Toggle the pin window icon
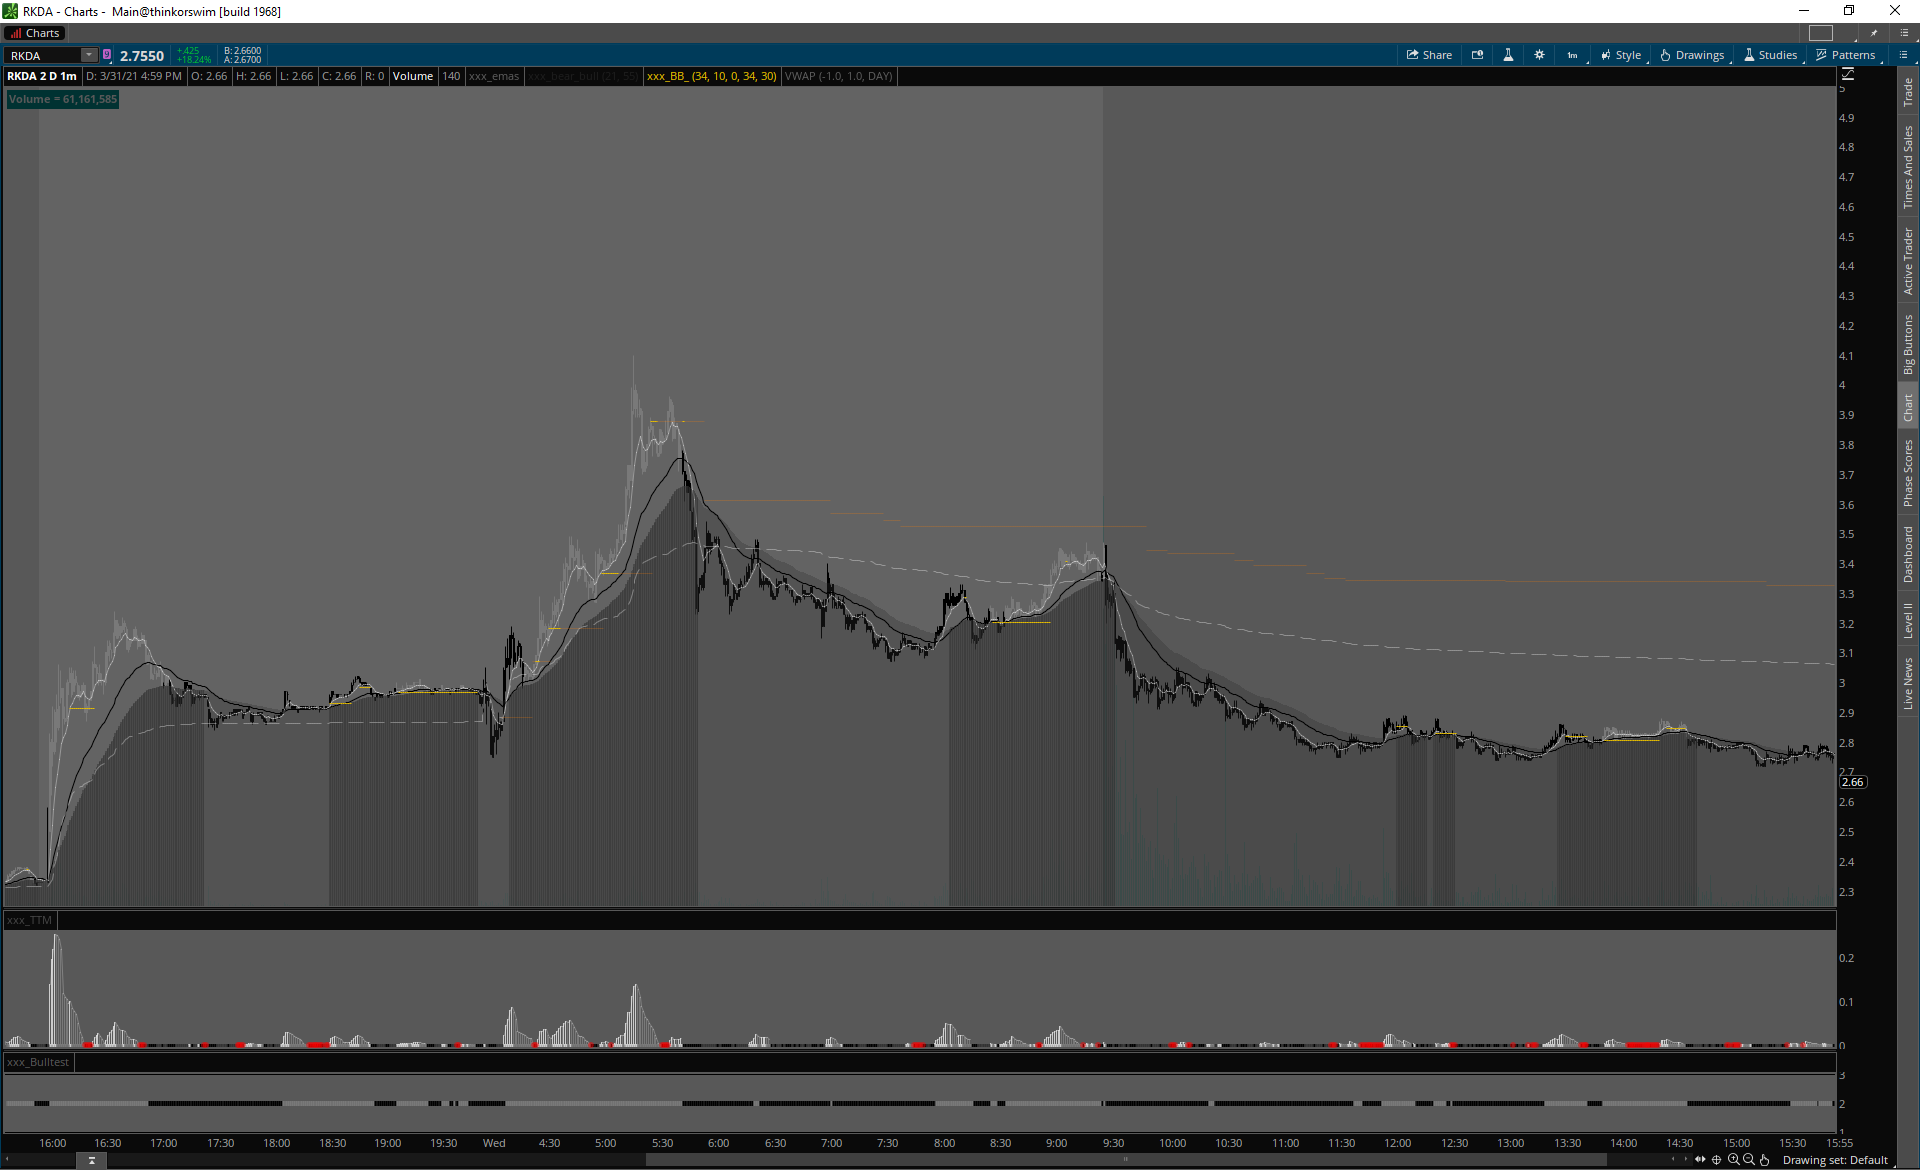1920x1170 pixels. pyautogui.click(x=1874, y=33)
